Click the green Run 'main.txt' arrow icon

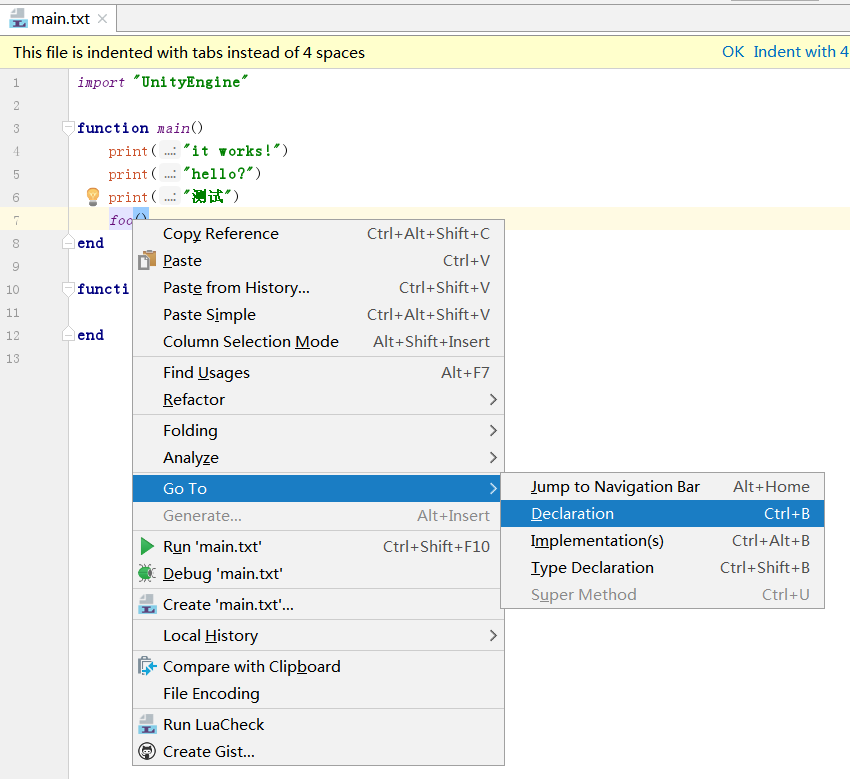click(147, 546)
